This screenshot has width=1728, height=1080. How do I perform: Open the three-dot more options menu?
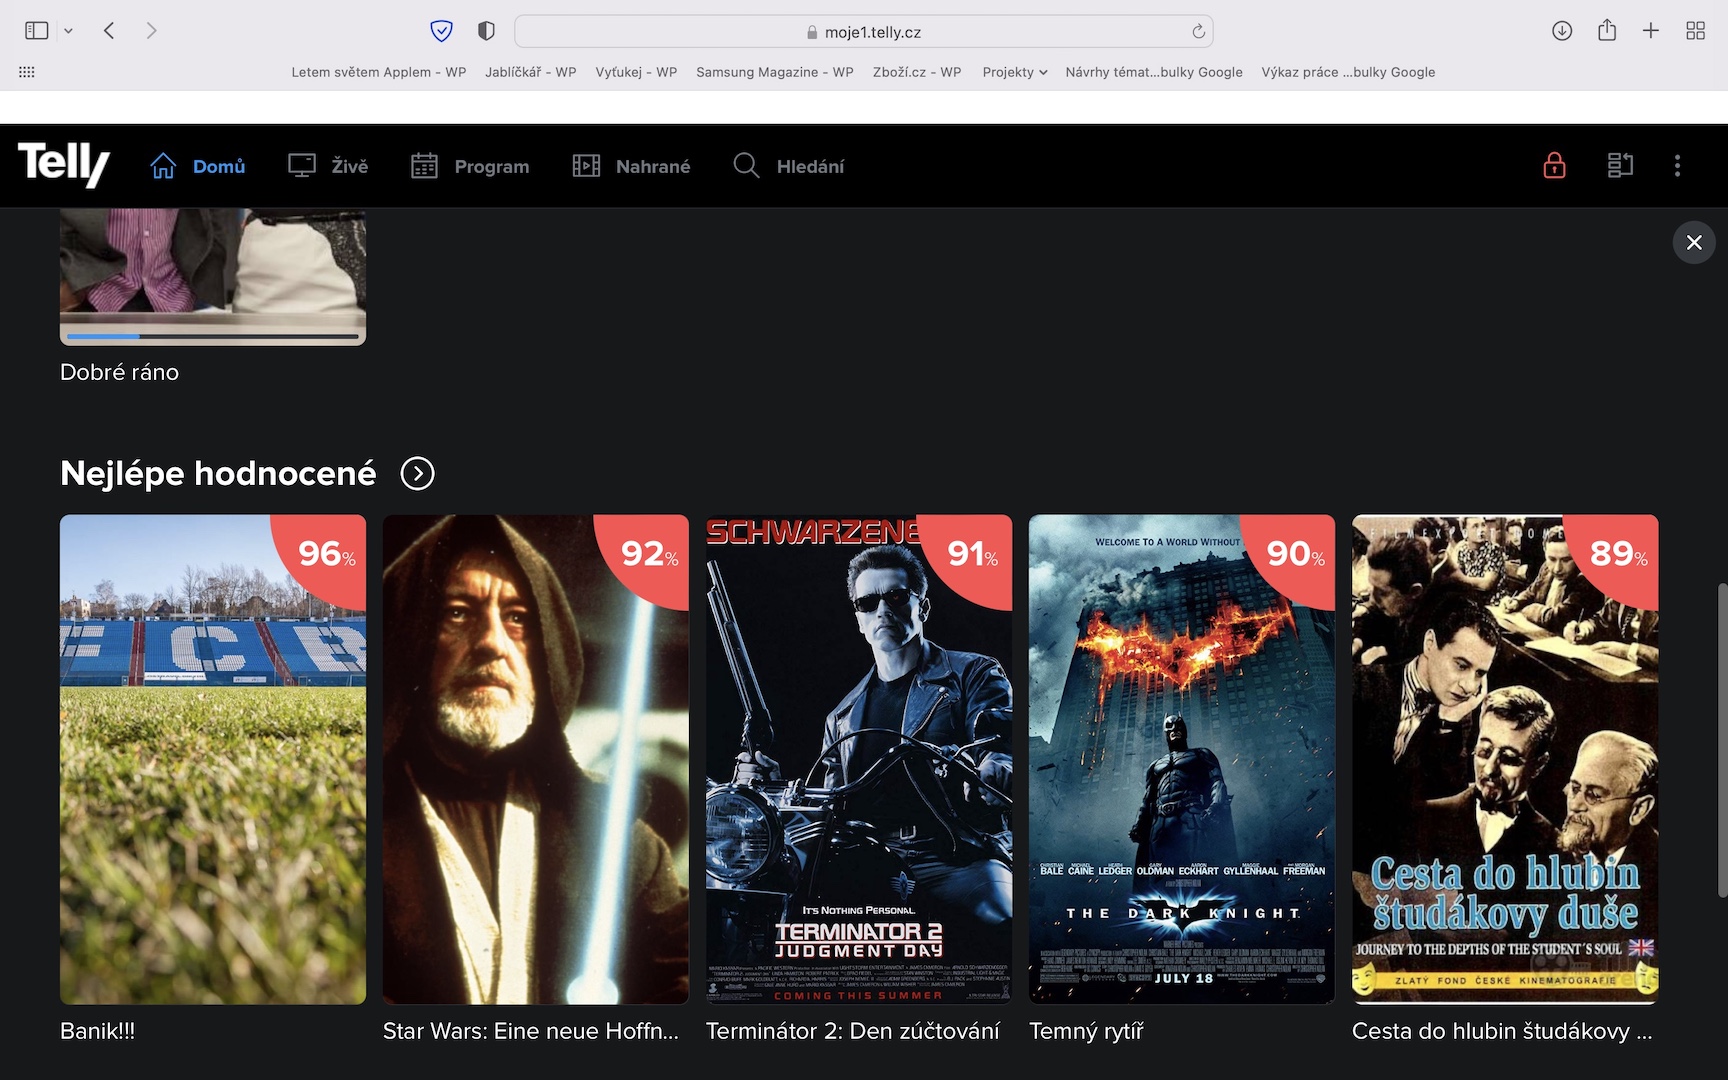(x=1677, y=166)
